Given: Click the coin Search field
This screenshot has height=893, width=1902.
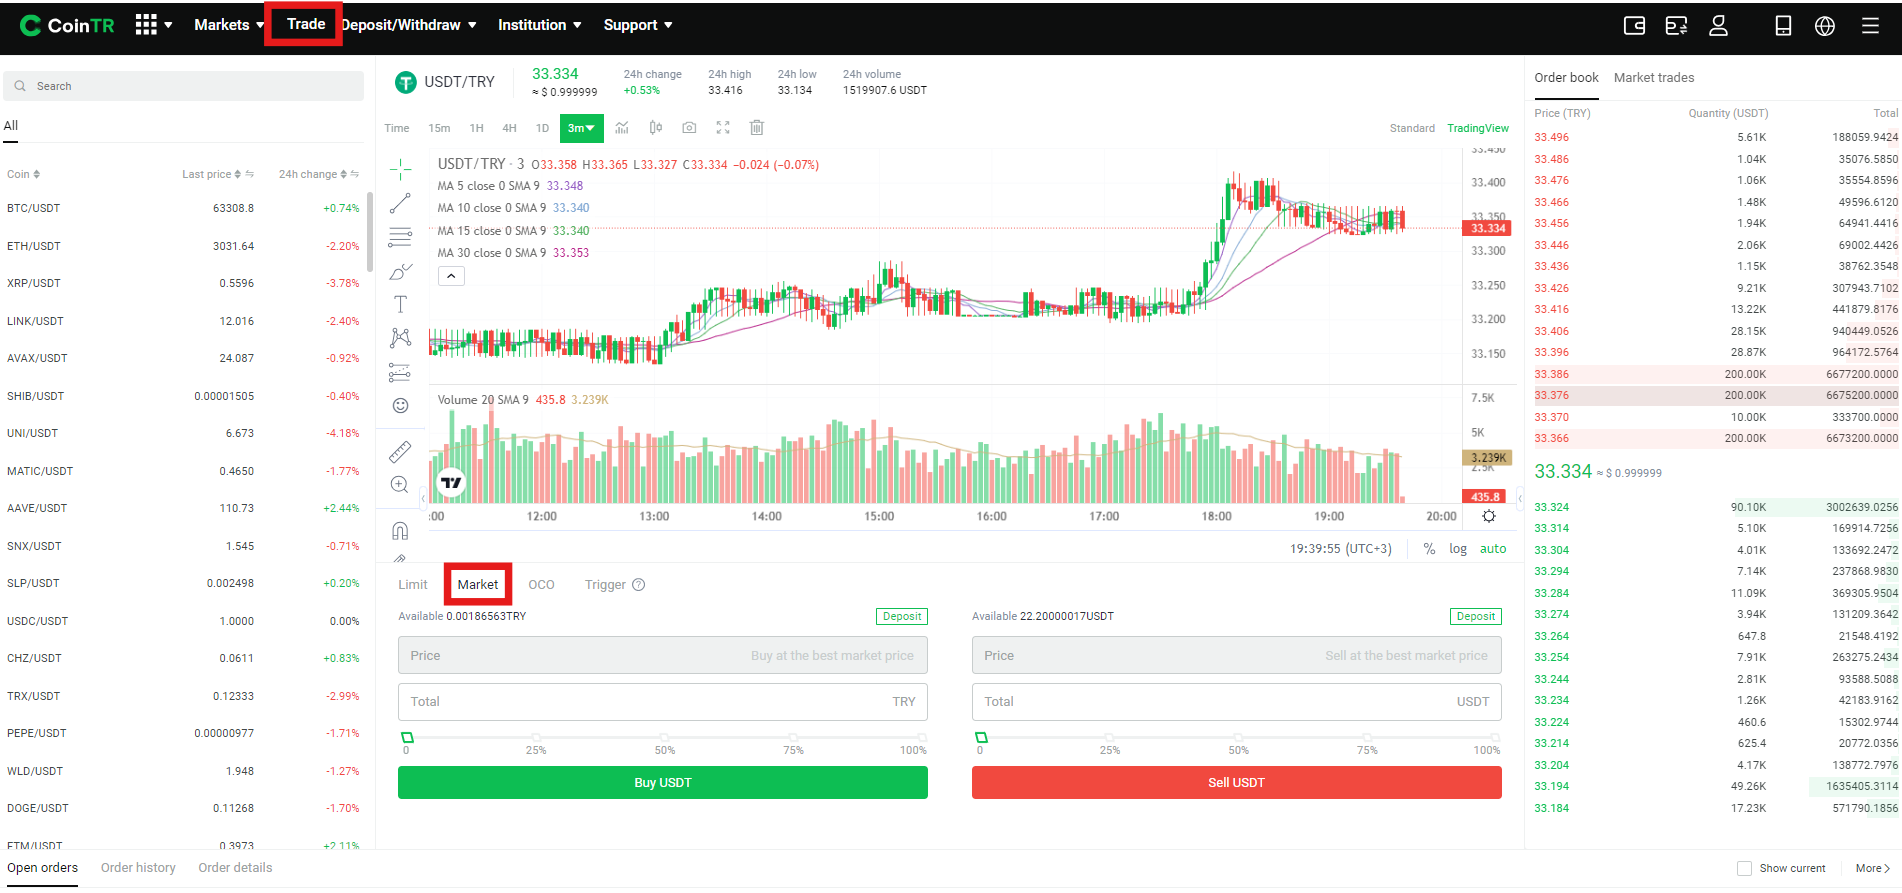Looking at the screenshot, I should pos(184,86).
